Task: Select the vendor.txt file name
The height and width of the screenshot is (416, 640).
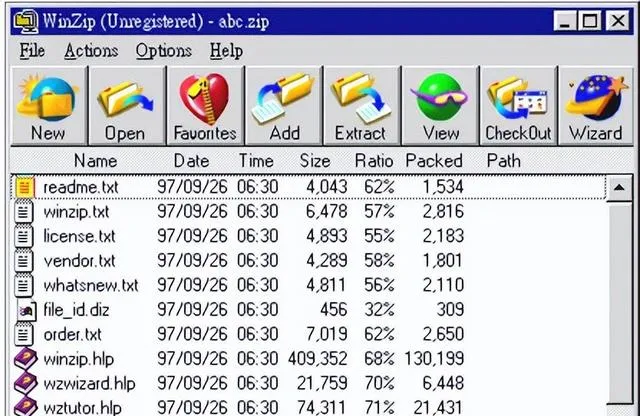Action: [x=80, y=261]
